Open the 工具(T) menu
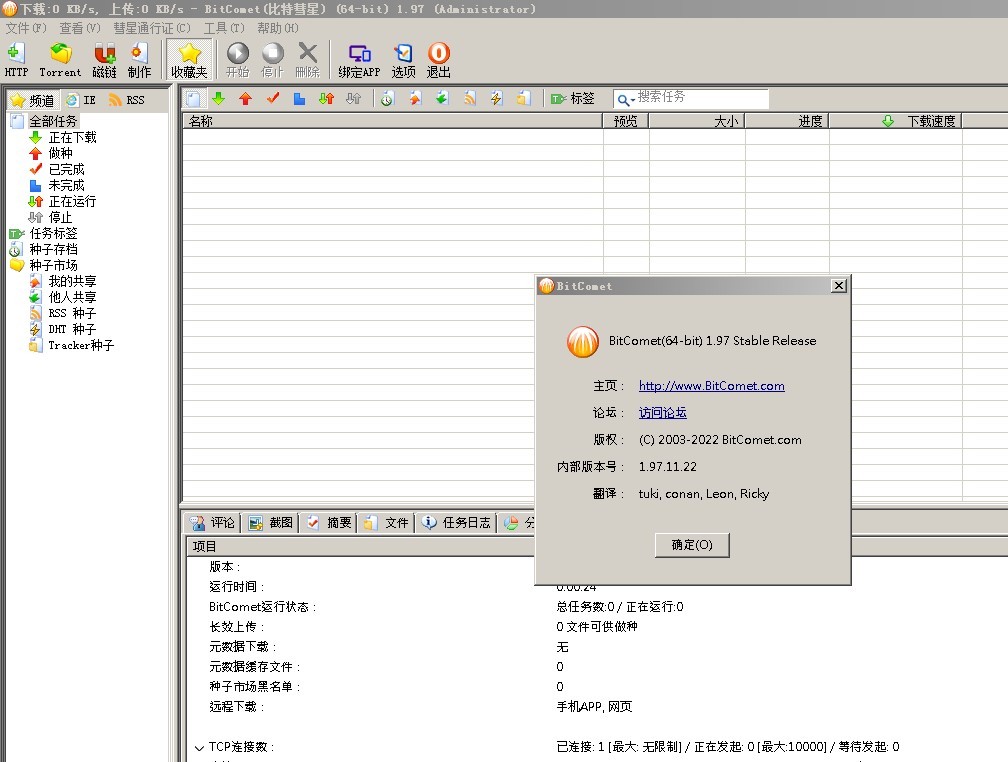The image size is (1008, 762). pos(224,28)
